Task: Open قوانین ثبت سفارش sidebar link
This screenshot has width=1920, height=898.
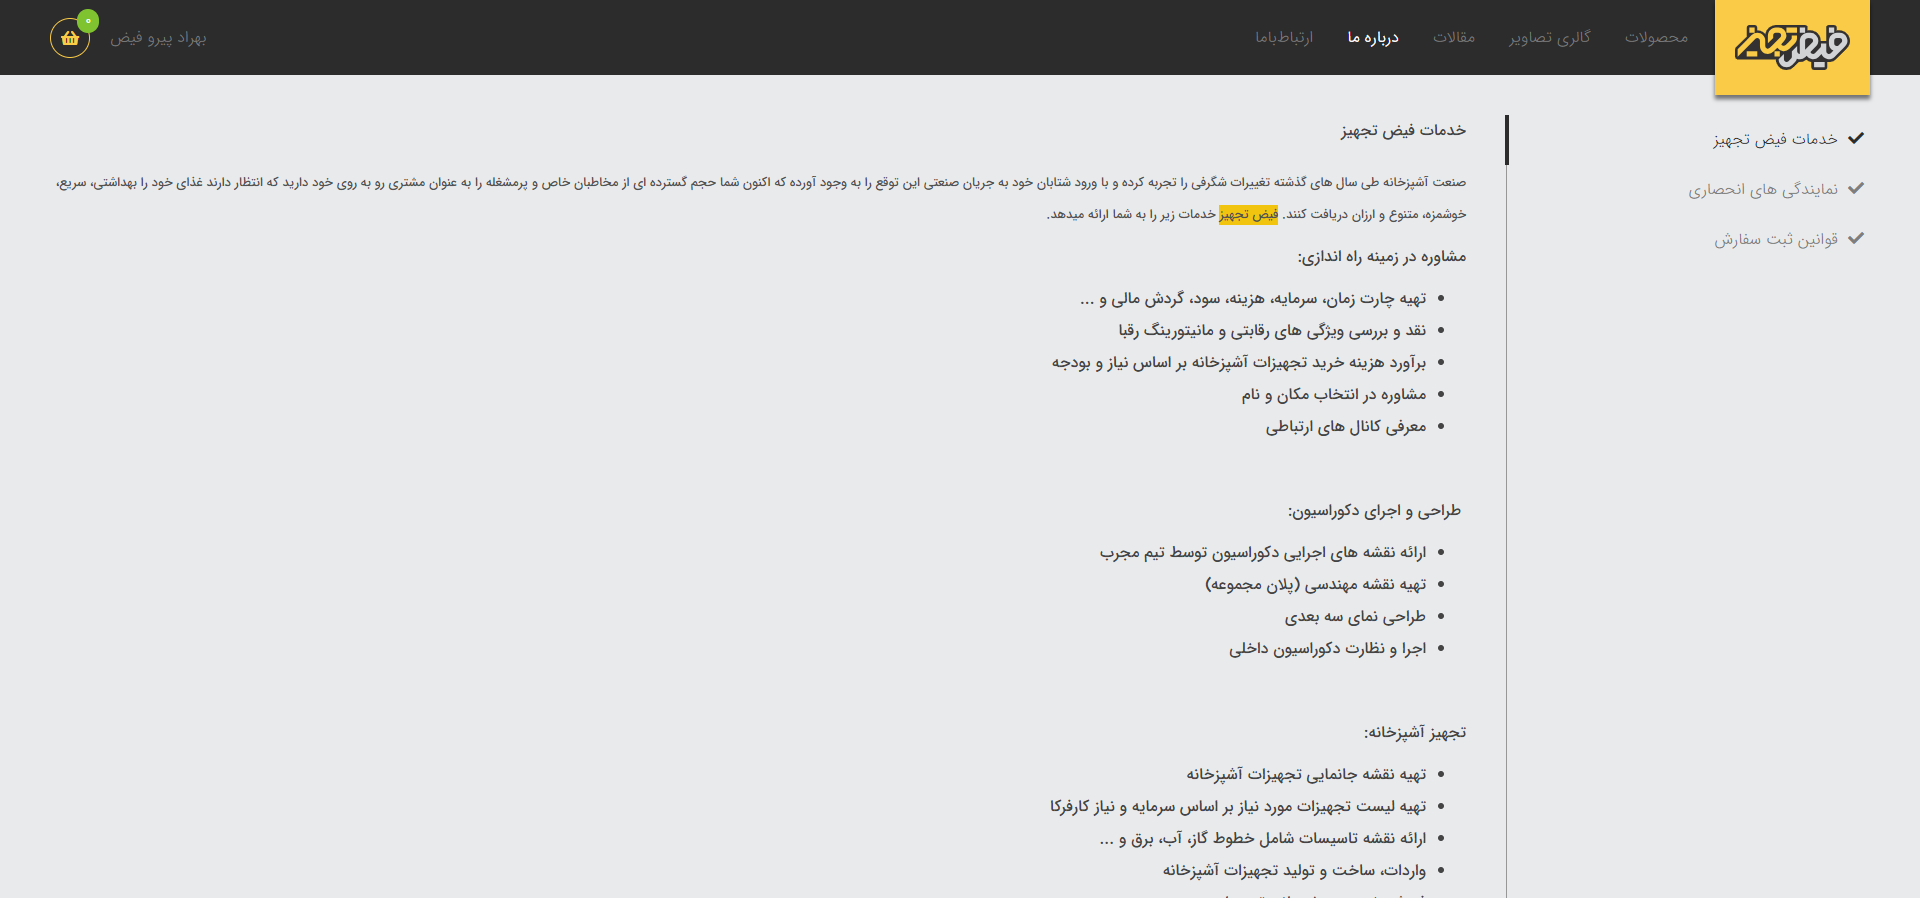Action: 1776,239
